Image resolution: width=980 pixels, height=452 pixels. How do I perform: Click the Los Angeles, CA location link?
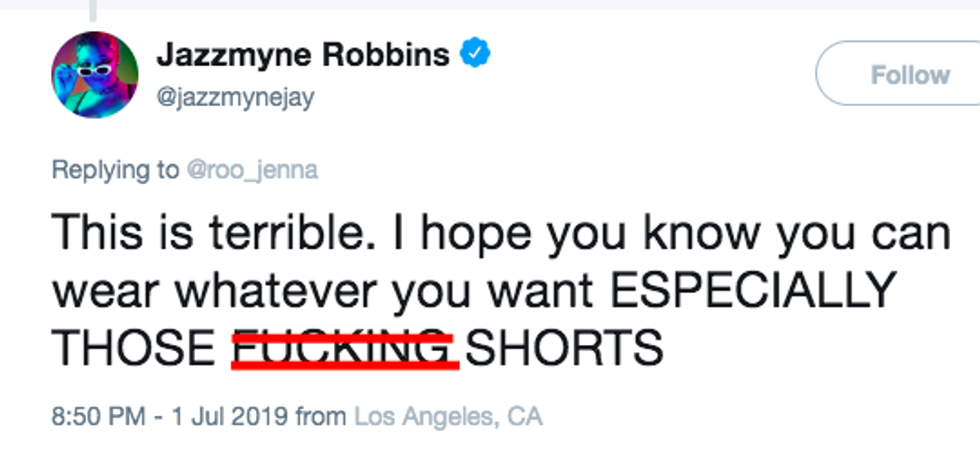448,415
